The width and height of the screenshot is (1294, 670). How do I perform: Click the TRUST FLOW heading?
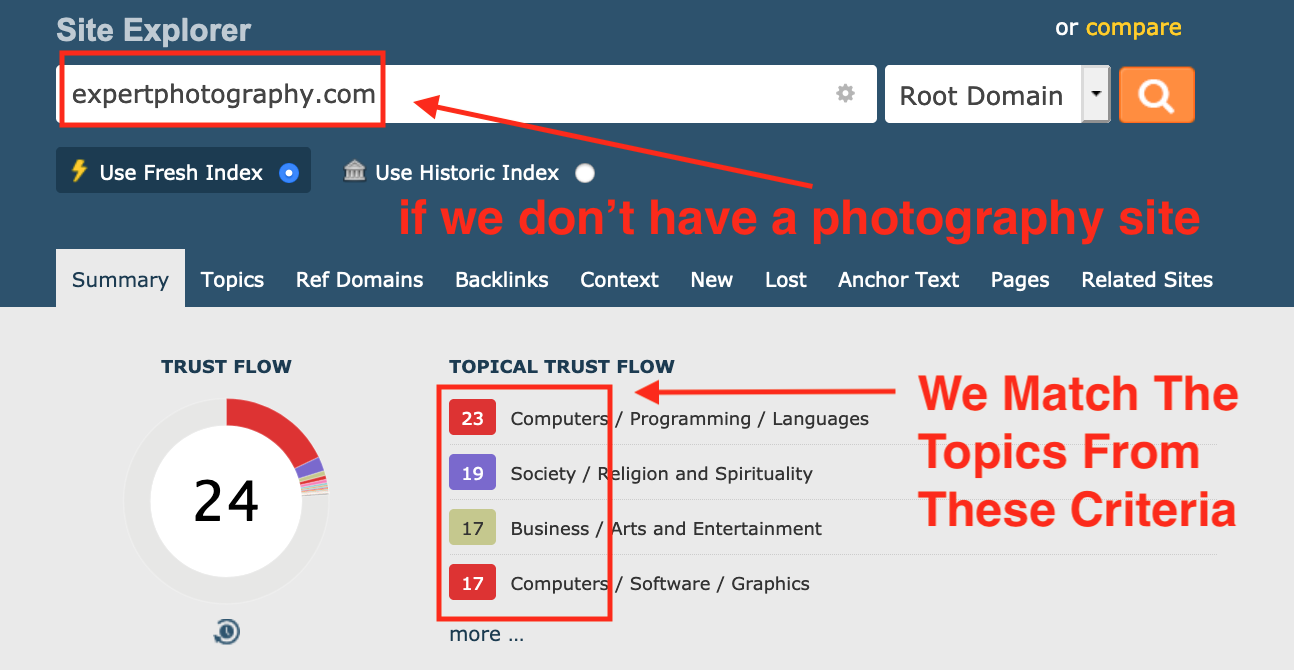226,367
